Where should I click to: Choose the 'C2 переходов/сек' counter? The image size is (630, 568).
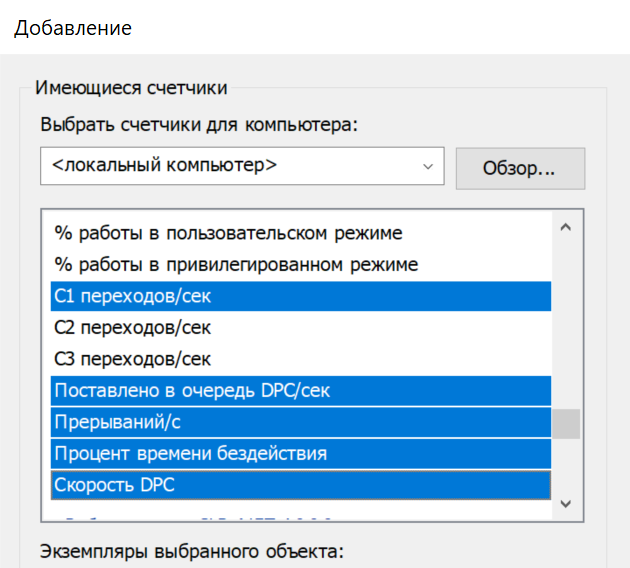click(x=132, y=327)
